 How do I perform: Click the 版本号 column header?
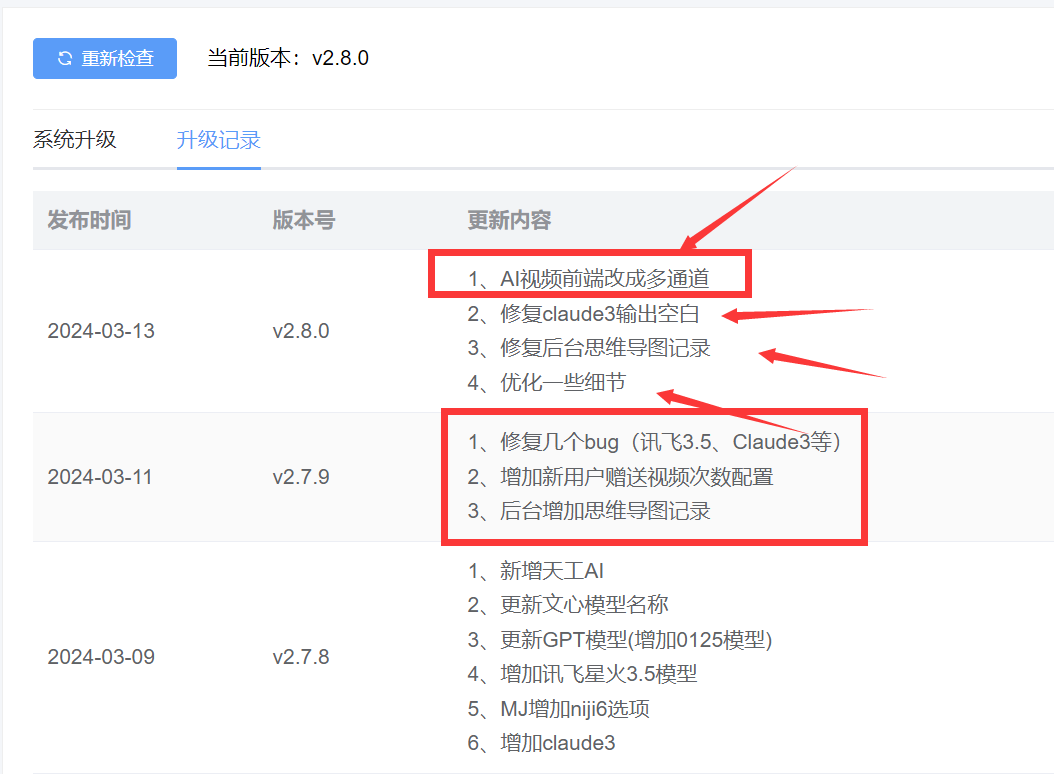coord(304,220)
